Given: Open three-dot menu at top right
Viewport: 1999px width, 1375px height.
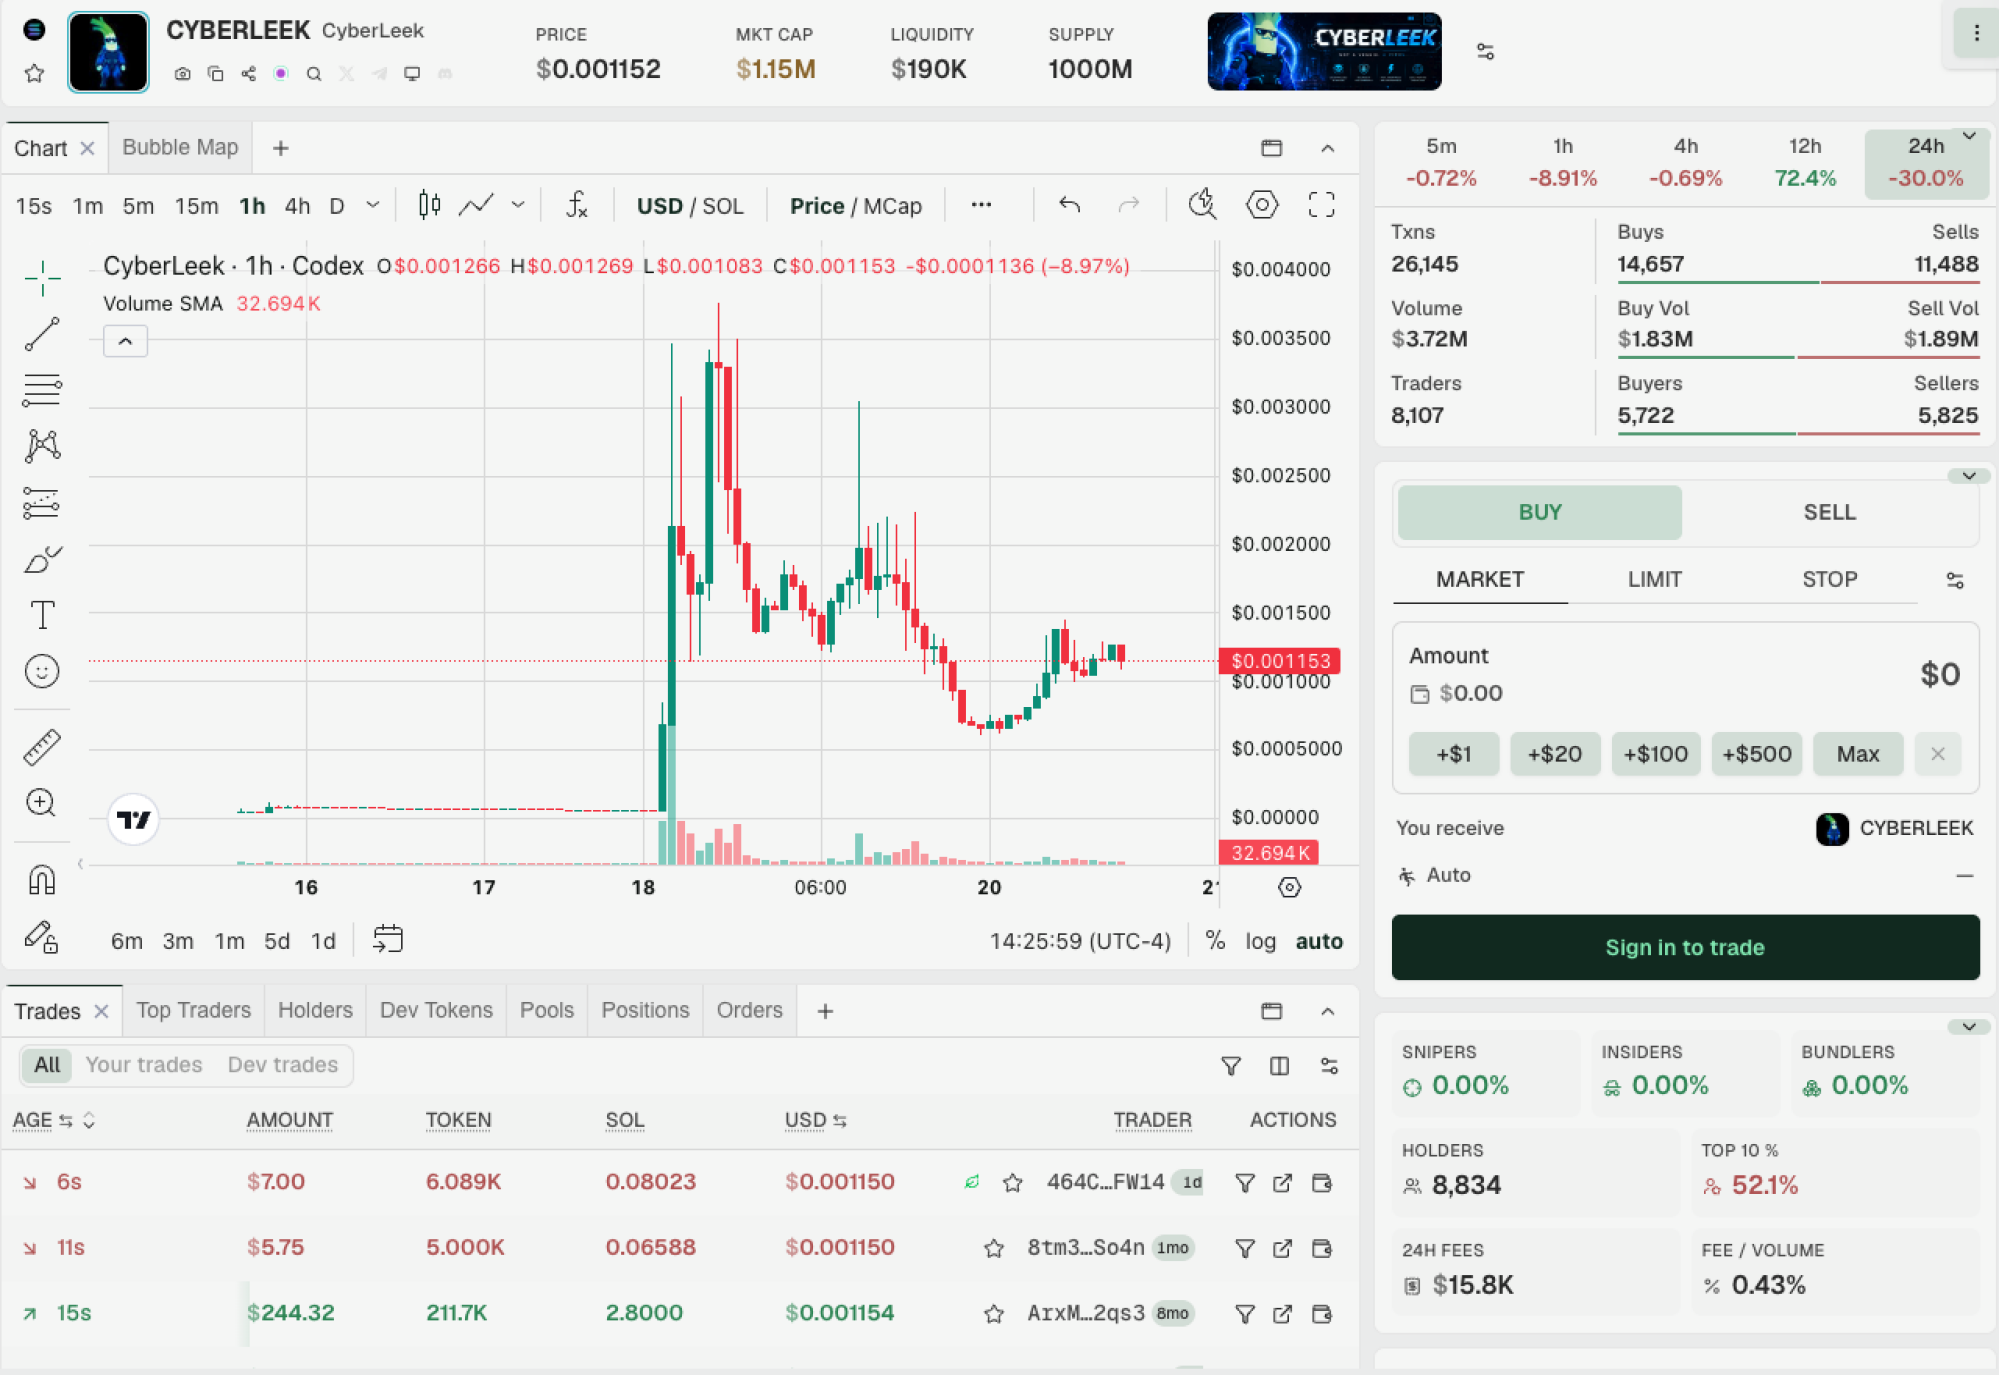Looking at the screenshot, I should tap(1976, 33).
